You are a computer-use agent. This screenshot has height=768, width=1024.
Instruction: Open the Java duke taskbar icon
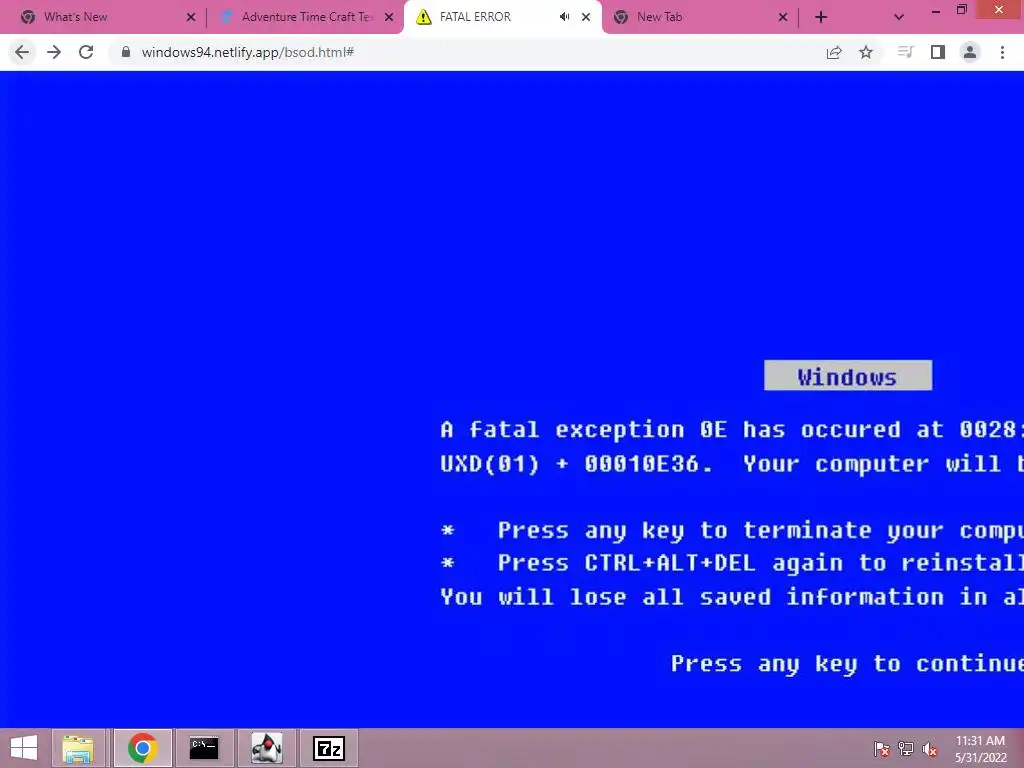tap(266, 748)
